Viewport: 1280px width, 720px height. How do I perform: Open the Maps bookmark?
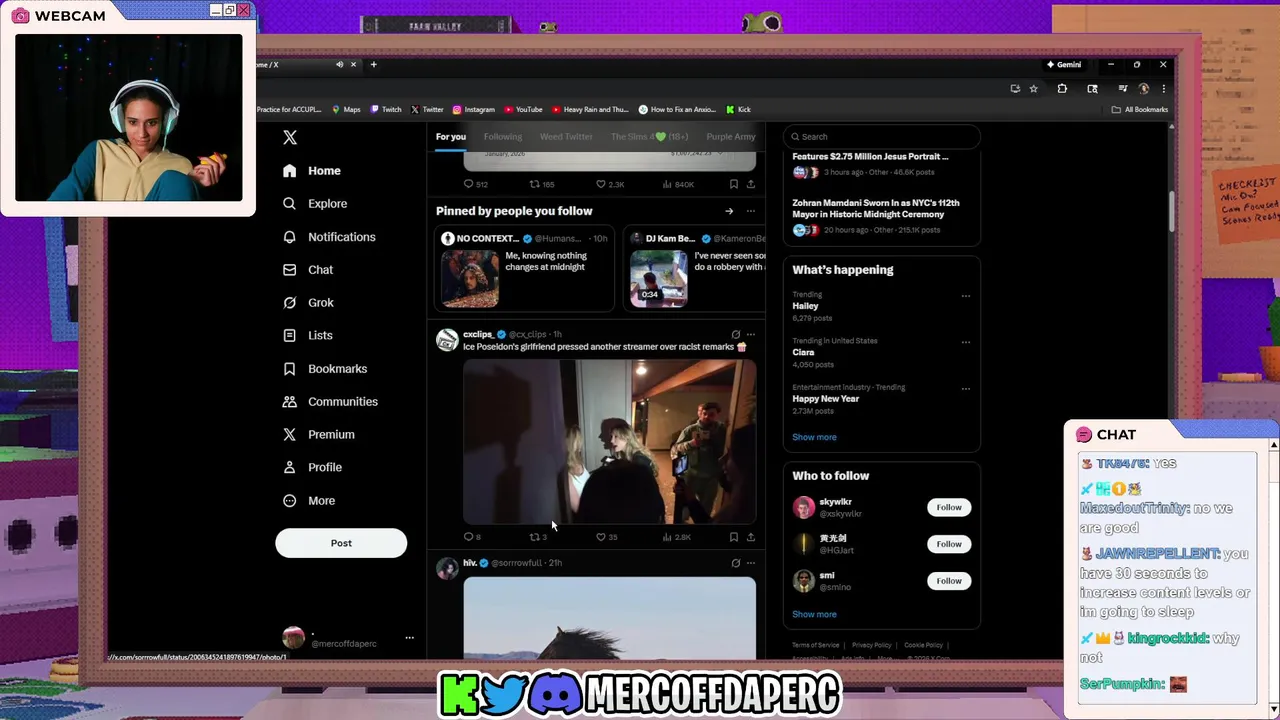pyautogui.click(x=346, y=110)
